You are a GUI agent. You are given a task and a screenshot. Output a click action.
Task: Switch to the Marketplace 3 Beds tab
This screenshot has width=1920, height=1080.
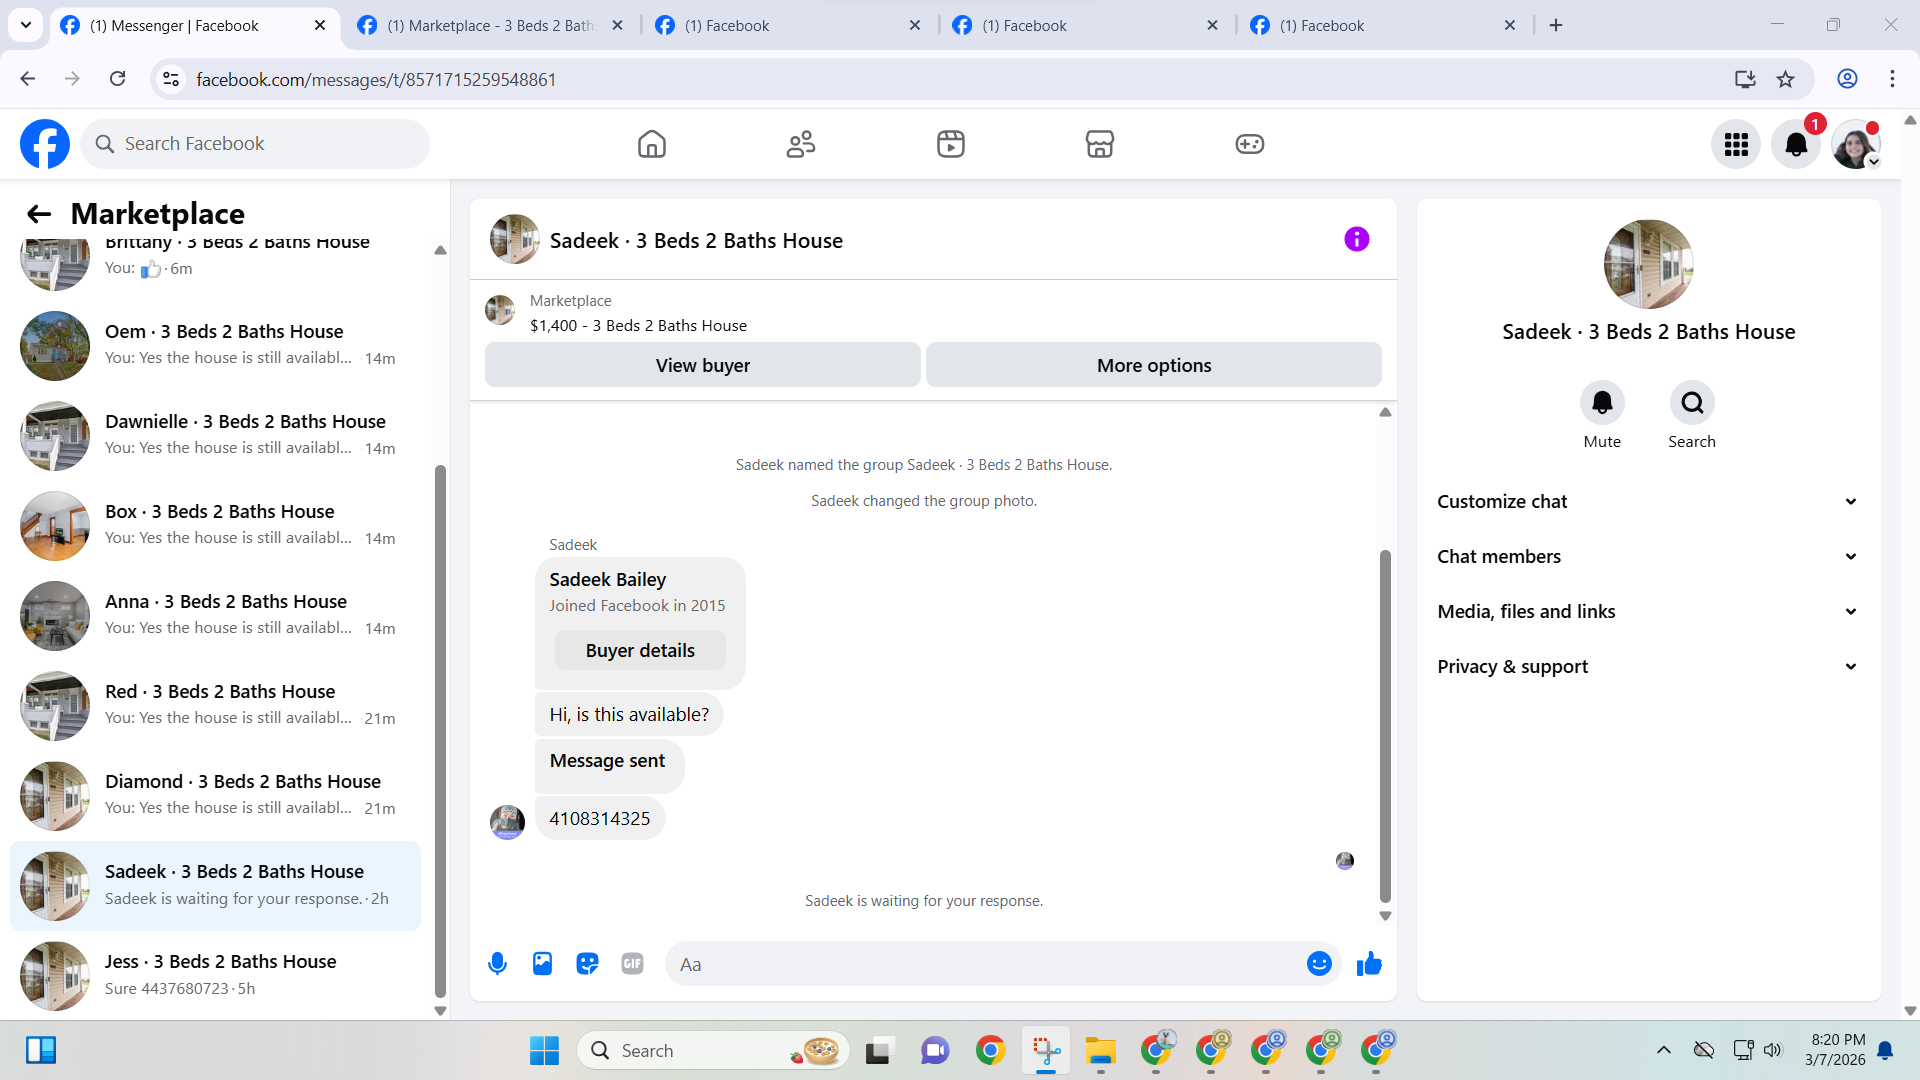[490, 26]
